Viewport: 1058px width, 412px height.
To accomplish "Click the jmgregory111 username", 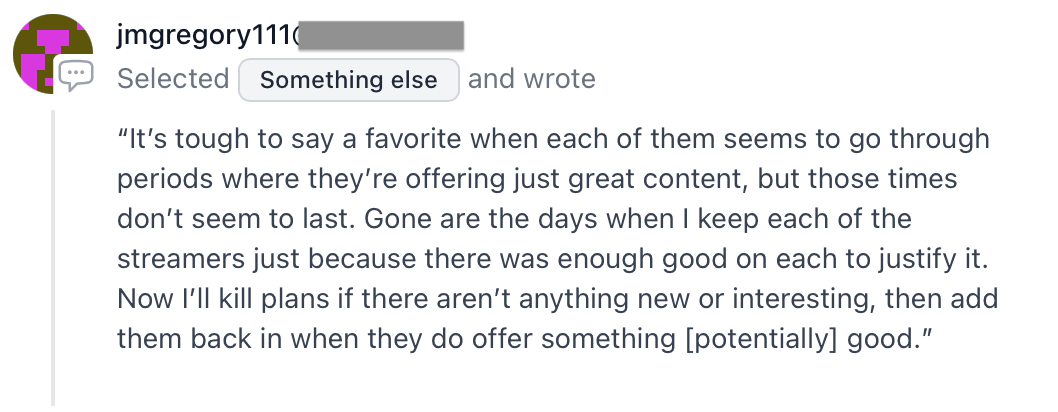I will coord(203,36).
